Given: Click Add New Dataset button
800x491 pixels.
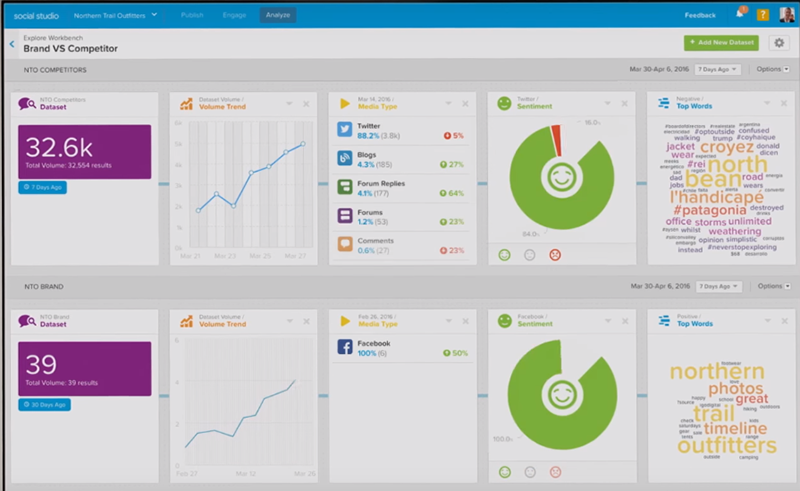Looking at the screenshot, I should point(720,43).
